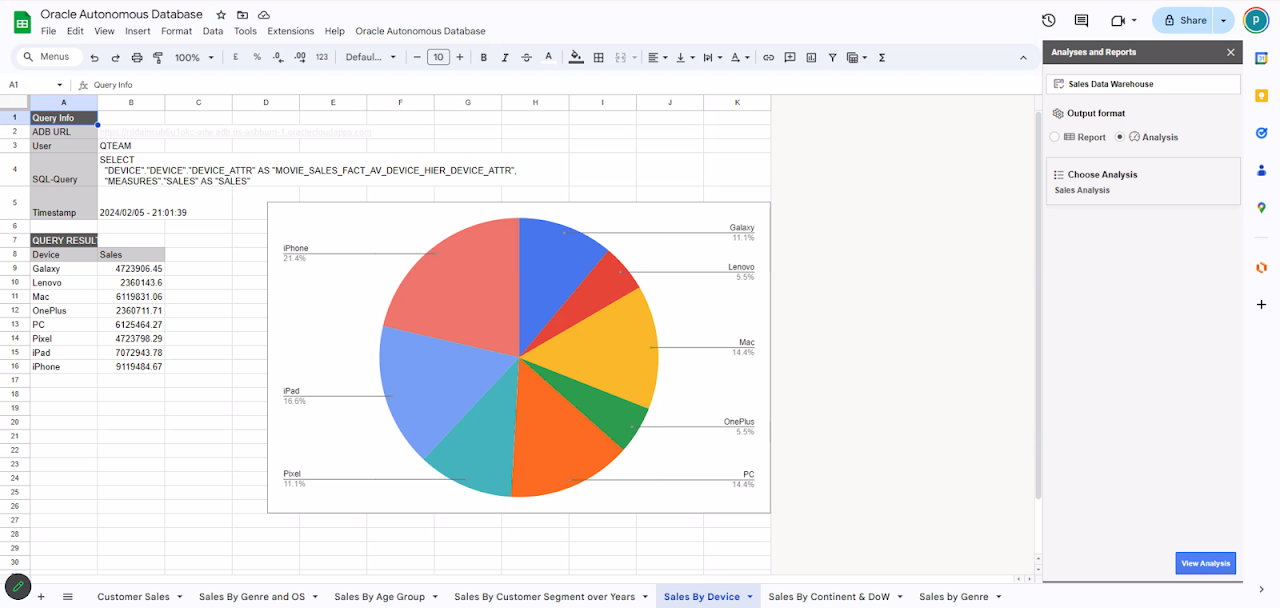Screen dimensions: 1280x608
Task: Open the zoom 100% dropdown
Action: pyautogui.click(x=193, y=58)
